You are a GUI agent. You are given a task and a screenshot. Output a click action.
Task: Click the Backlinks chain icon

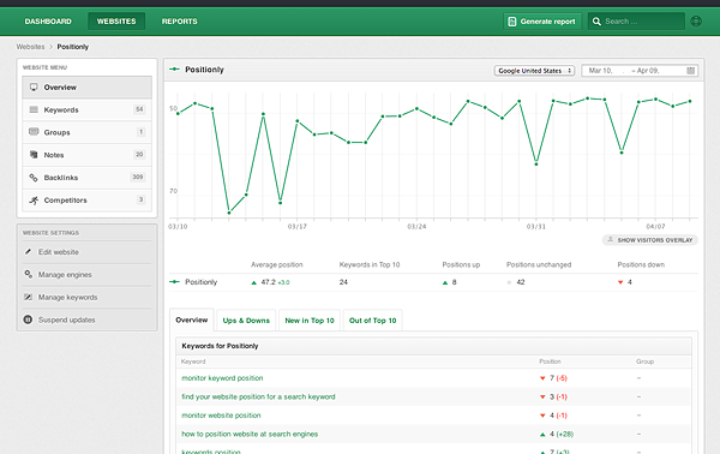(34, 177)
